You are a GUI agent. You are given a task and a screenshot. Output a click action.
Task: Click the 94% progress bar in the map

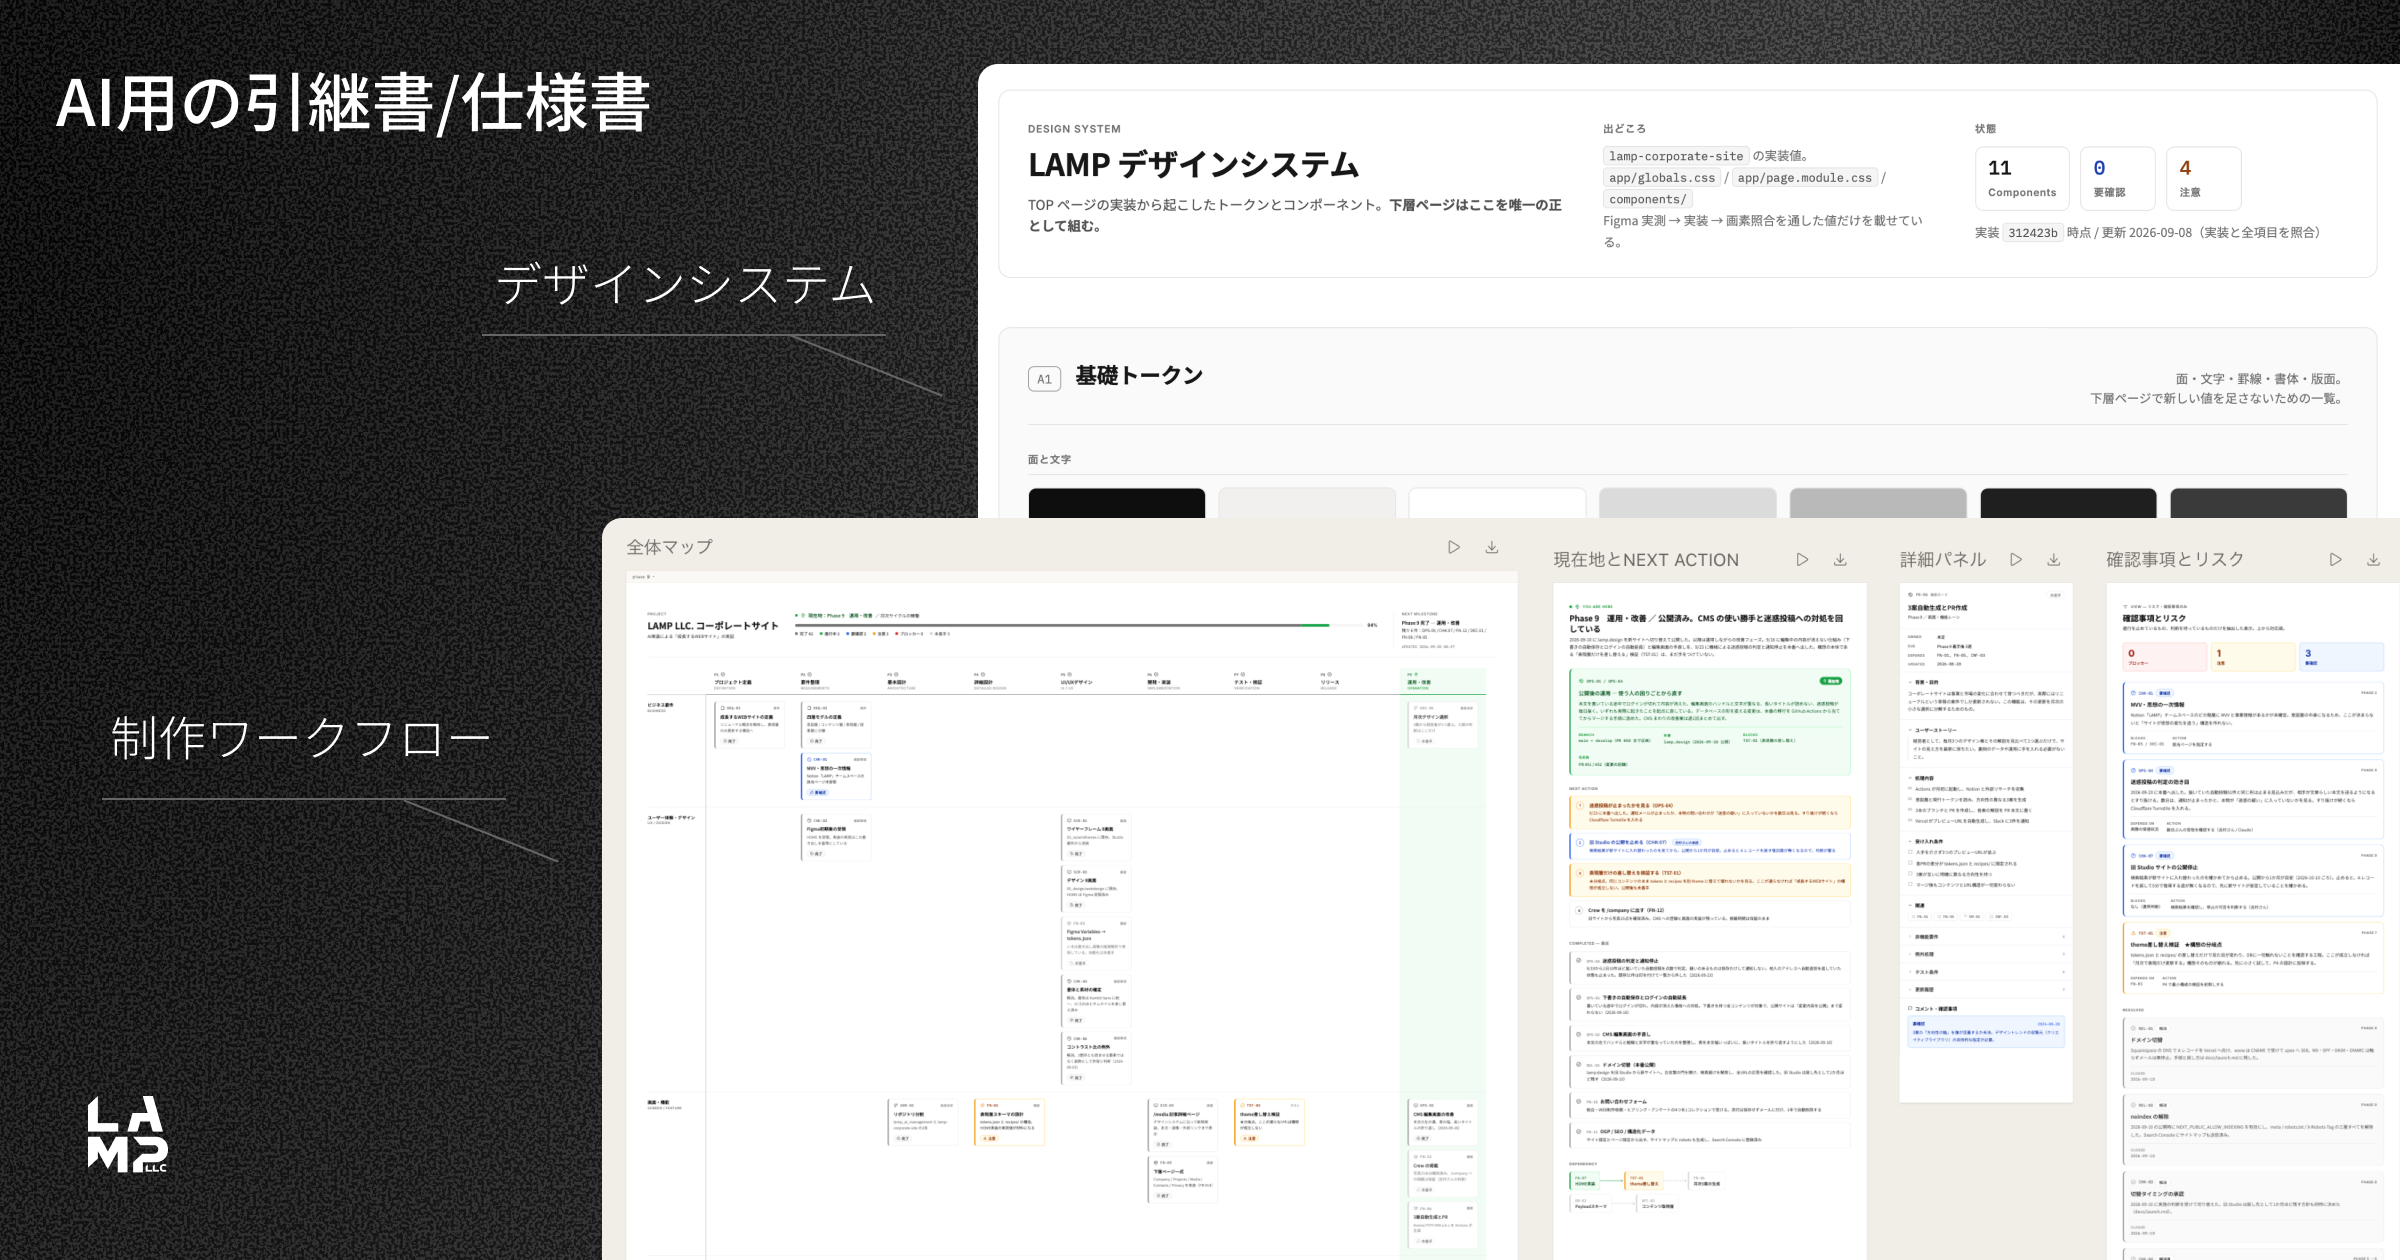pyautogui.click(x=1078, y=625)
